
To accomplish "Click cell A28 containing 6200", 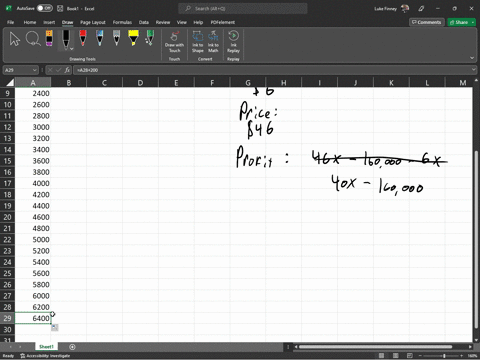I will pyautogui.click(x=33, y=307).
